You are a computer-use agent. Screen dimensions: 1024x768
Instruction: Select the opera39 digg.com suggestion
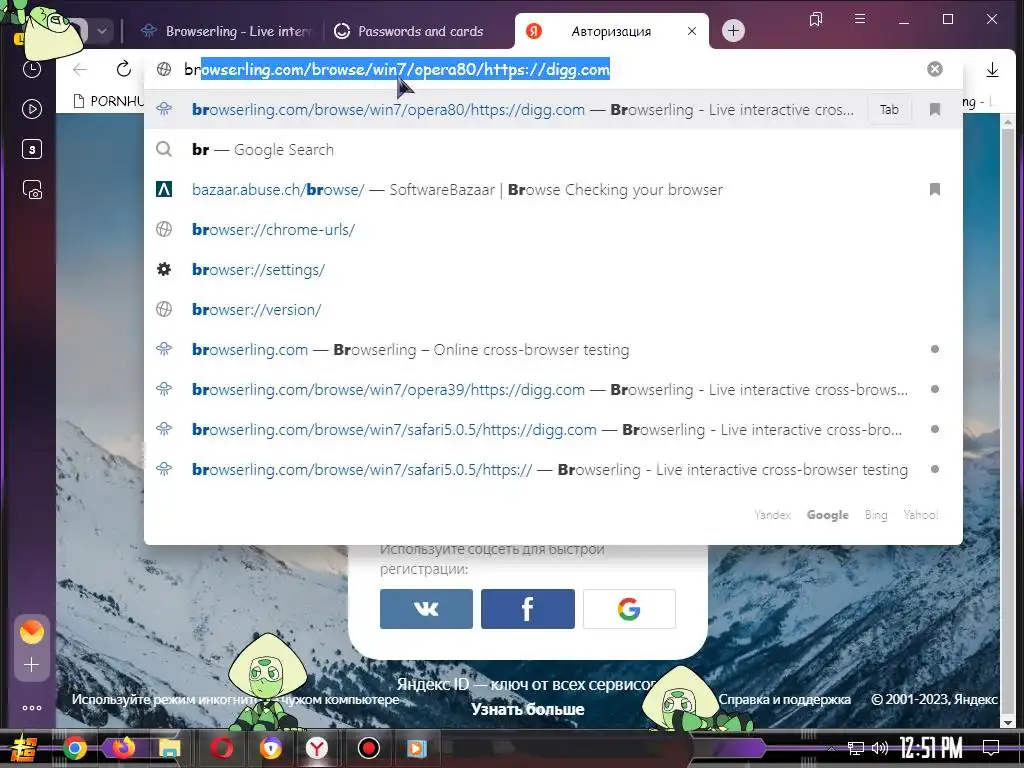553,390
